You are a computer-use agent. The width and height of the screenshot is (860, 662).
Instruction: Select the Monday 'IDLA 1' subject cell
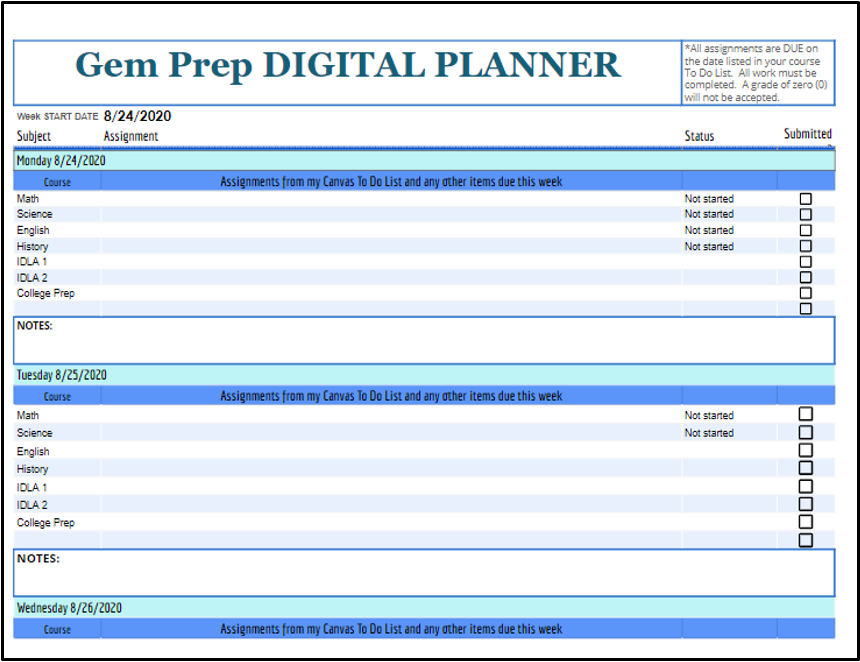[x=57, y=262]
